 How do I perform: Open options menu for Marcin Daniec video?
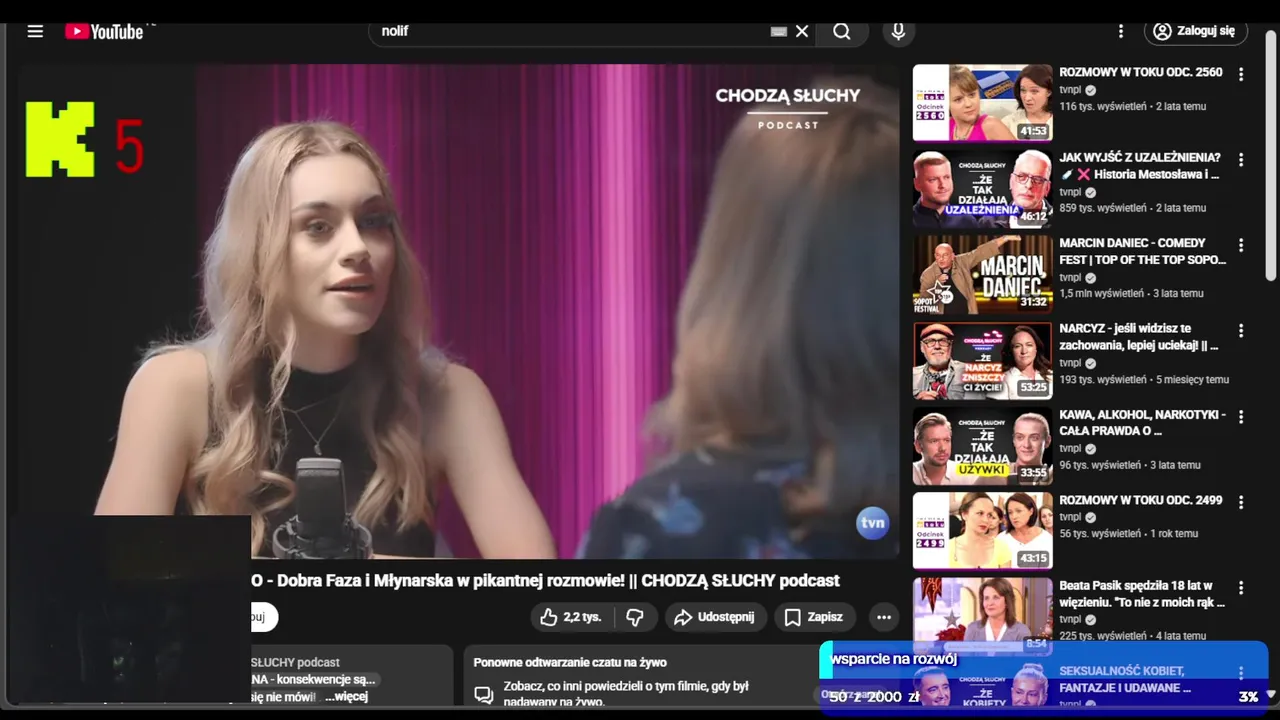pyautogui.click(x=1241, y=245)
